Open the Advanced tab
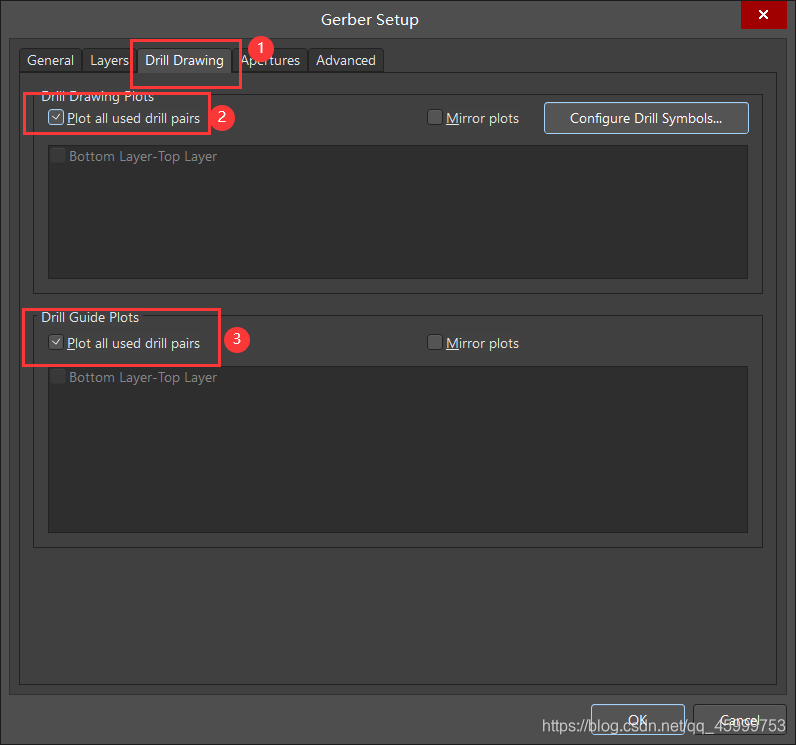The image size is (796, 745). point(346,60)
